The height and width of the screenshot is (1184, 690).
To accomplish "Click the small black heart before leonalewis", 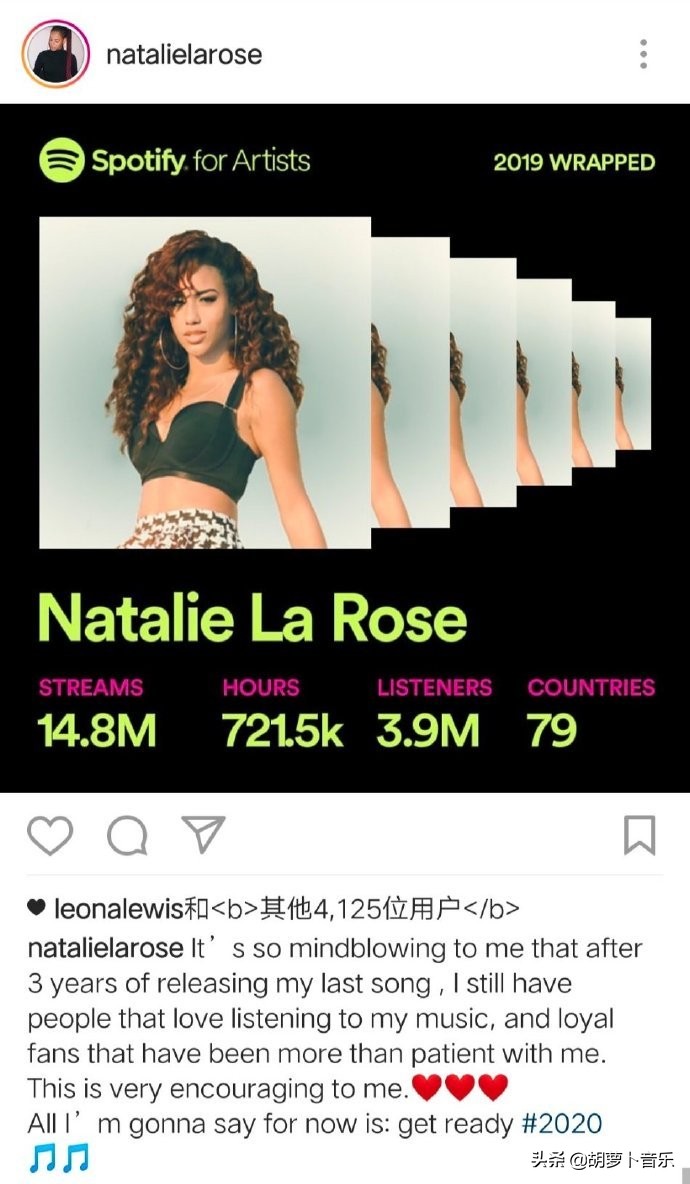I will (x=36, y=908).
